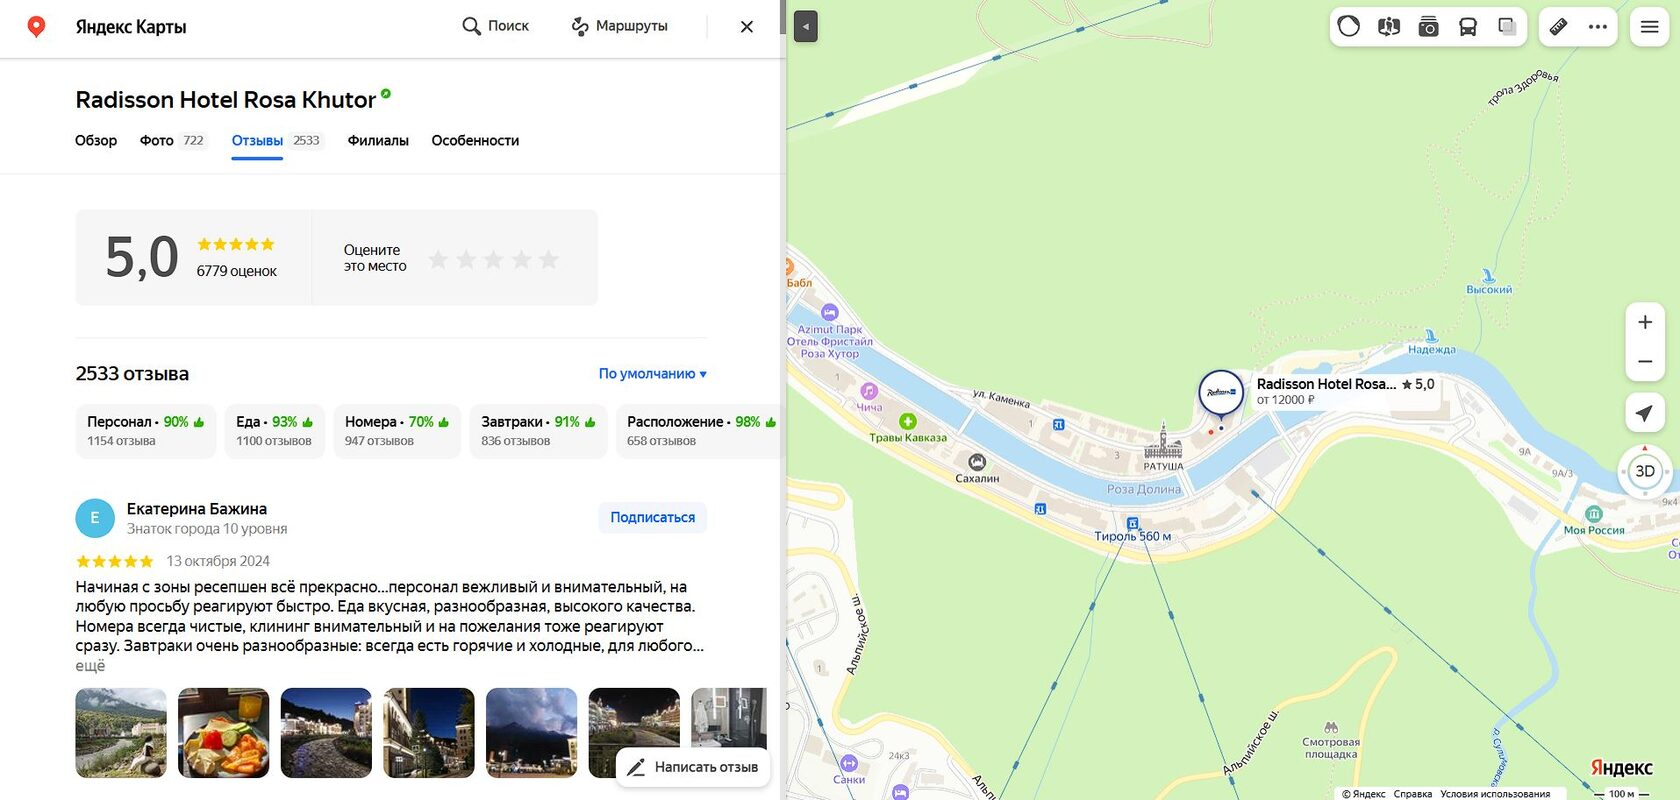Expand review text with ещё
The image size is (1680, 800).
tap(90, 666)
